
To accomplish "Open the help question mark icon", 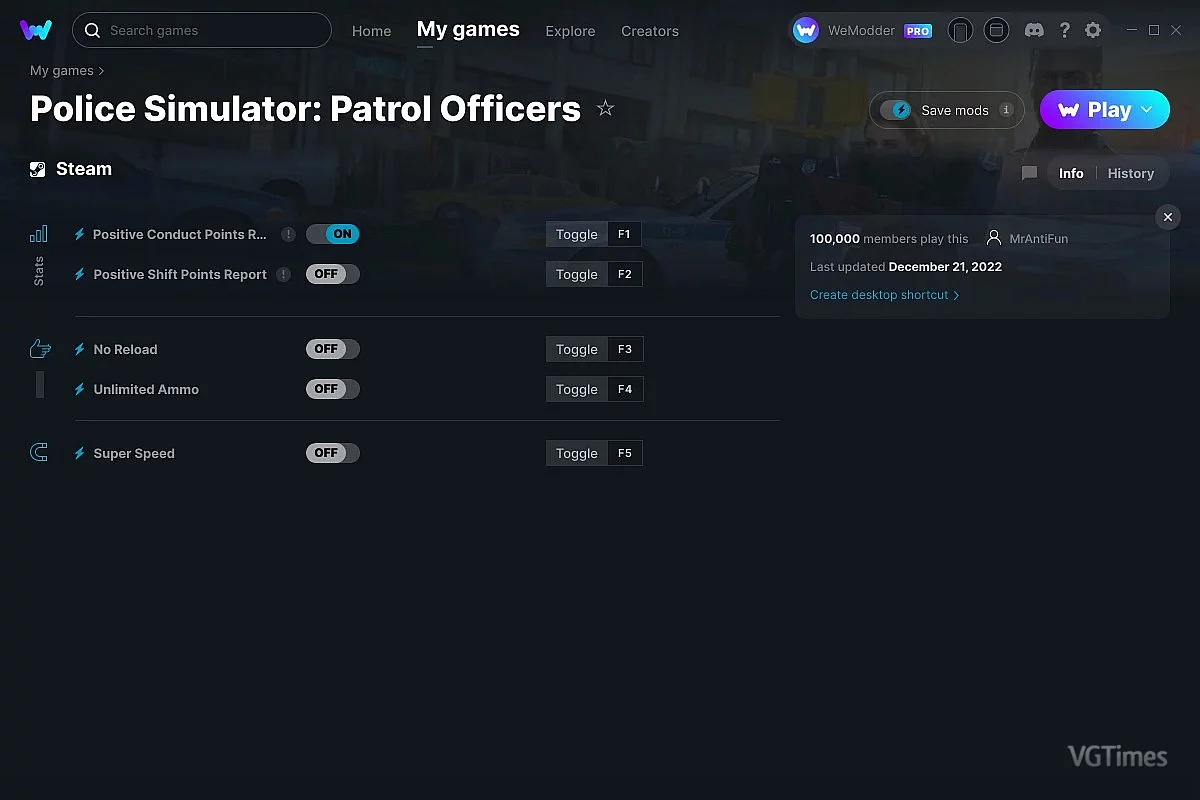I will [1065, 31].
